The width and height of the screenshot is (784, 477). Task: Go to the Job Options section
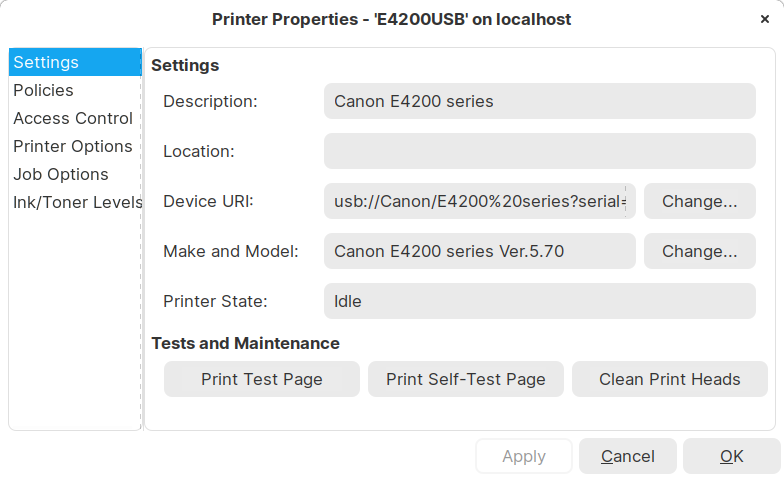coord(60,174)
